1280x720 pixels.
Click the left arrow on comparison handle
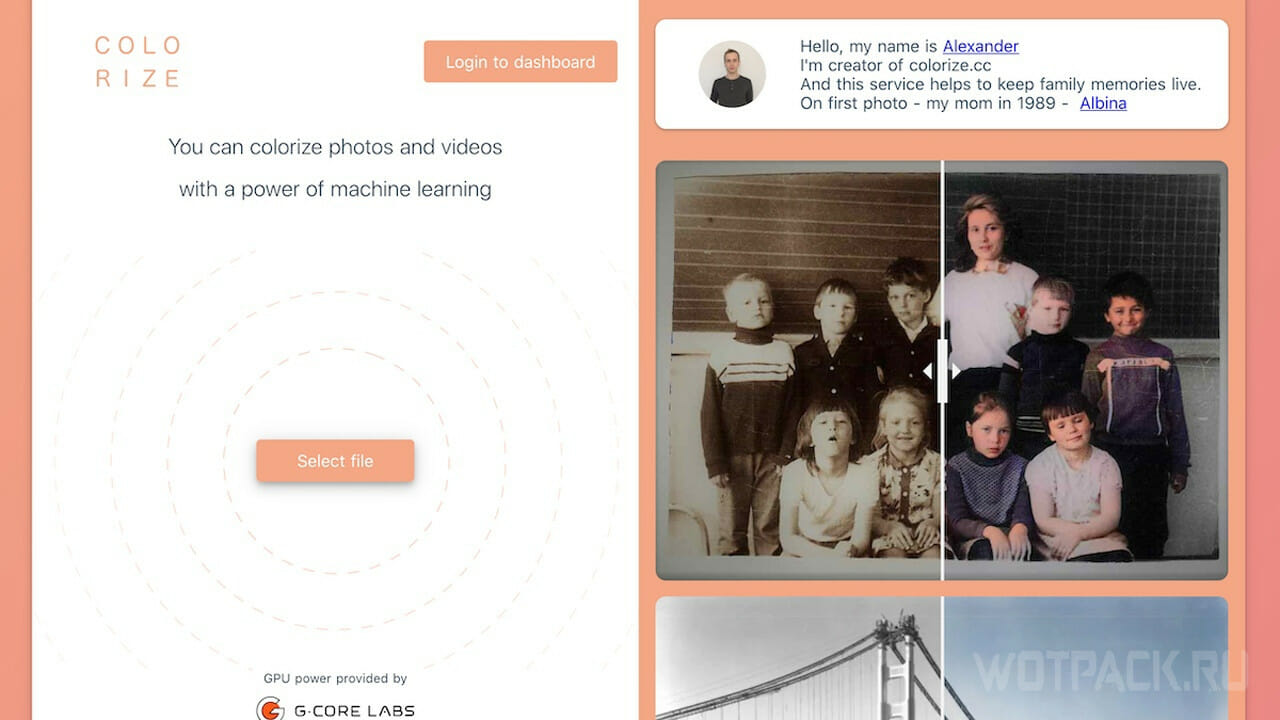point(928,371)
